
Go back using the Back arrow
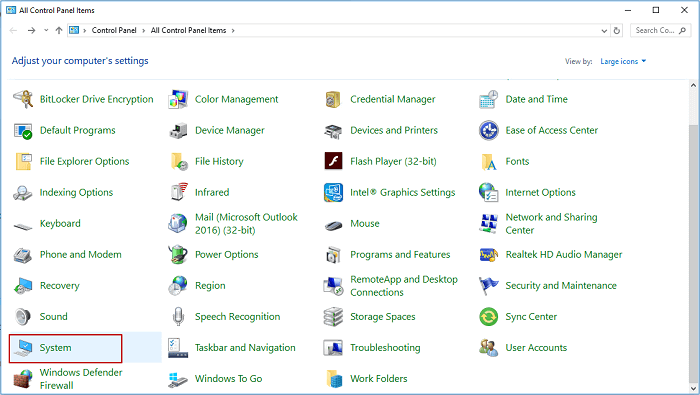pyautogui.click(x=13, y=30)
